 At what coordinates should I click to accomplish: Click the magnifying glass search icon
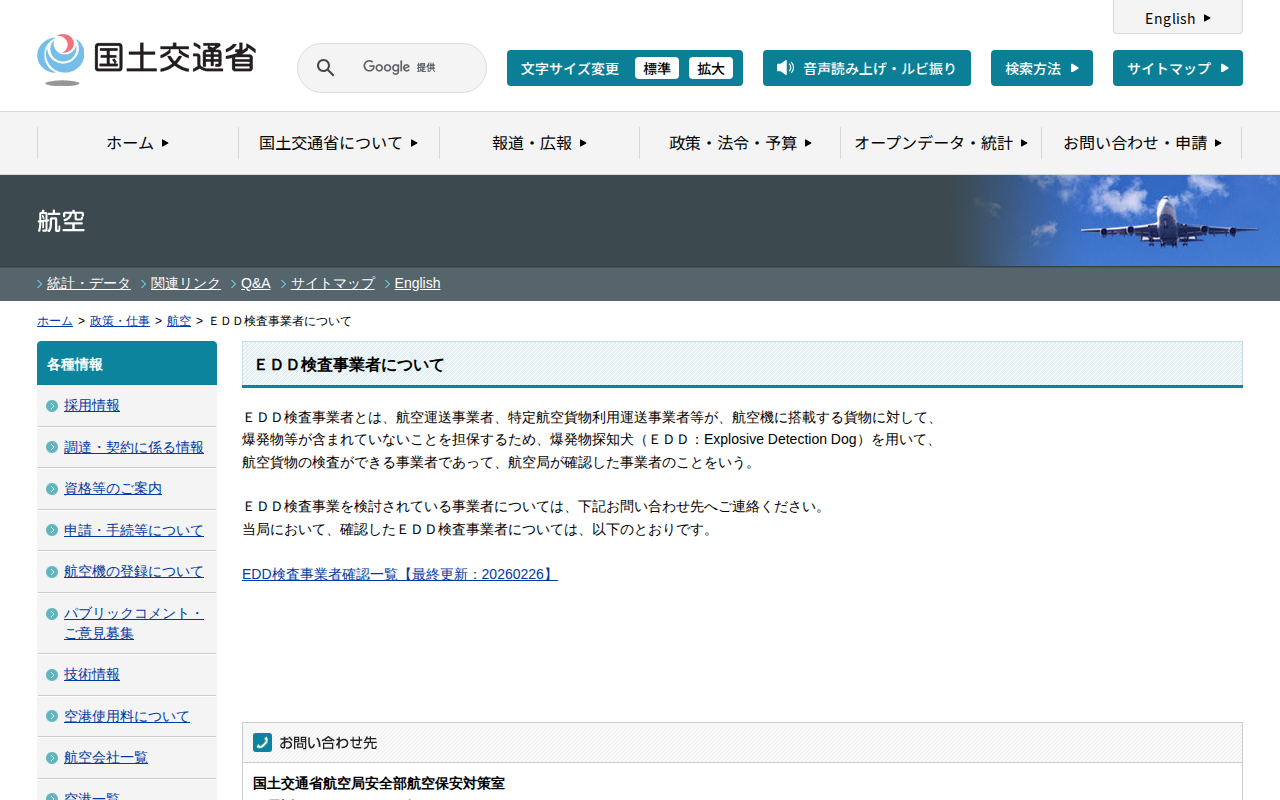pos(325,68)
